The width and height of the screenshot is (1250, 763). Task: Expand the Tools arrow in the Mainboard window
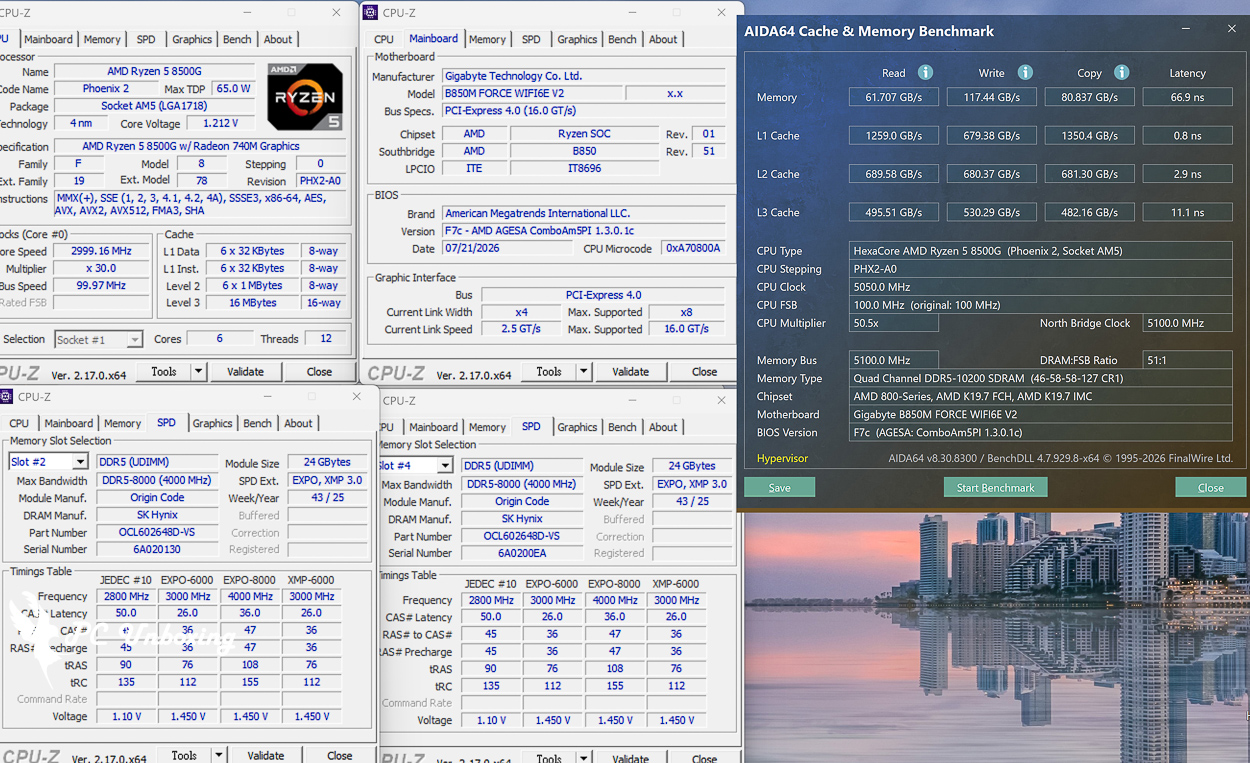[583, 371]
